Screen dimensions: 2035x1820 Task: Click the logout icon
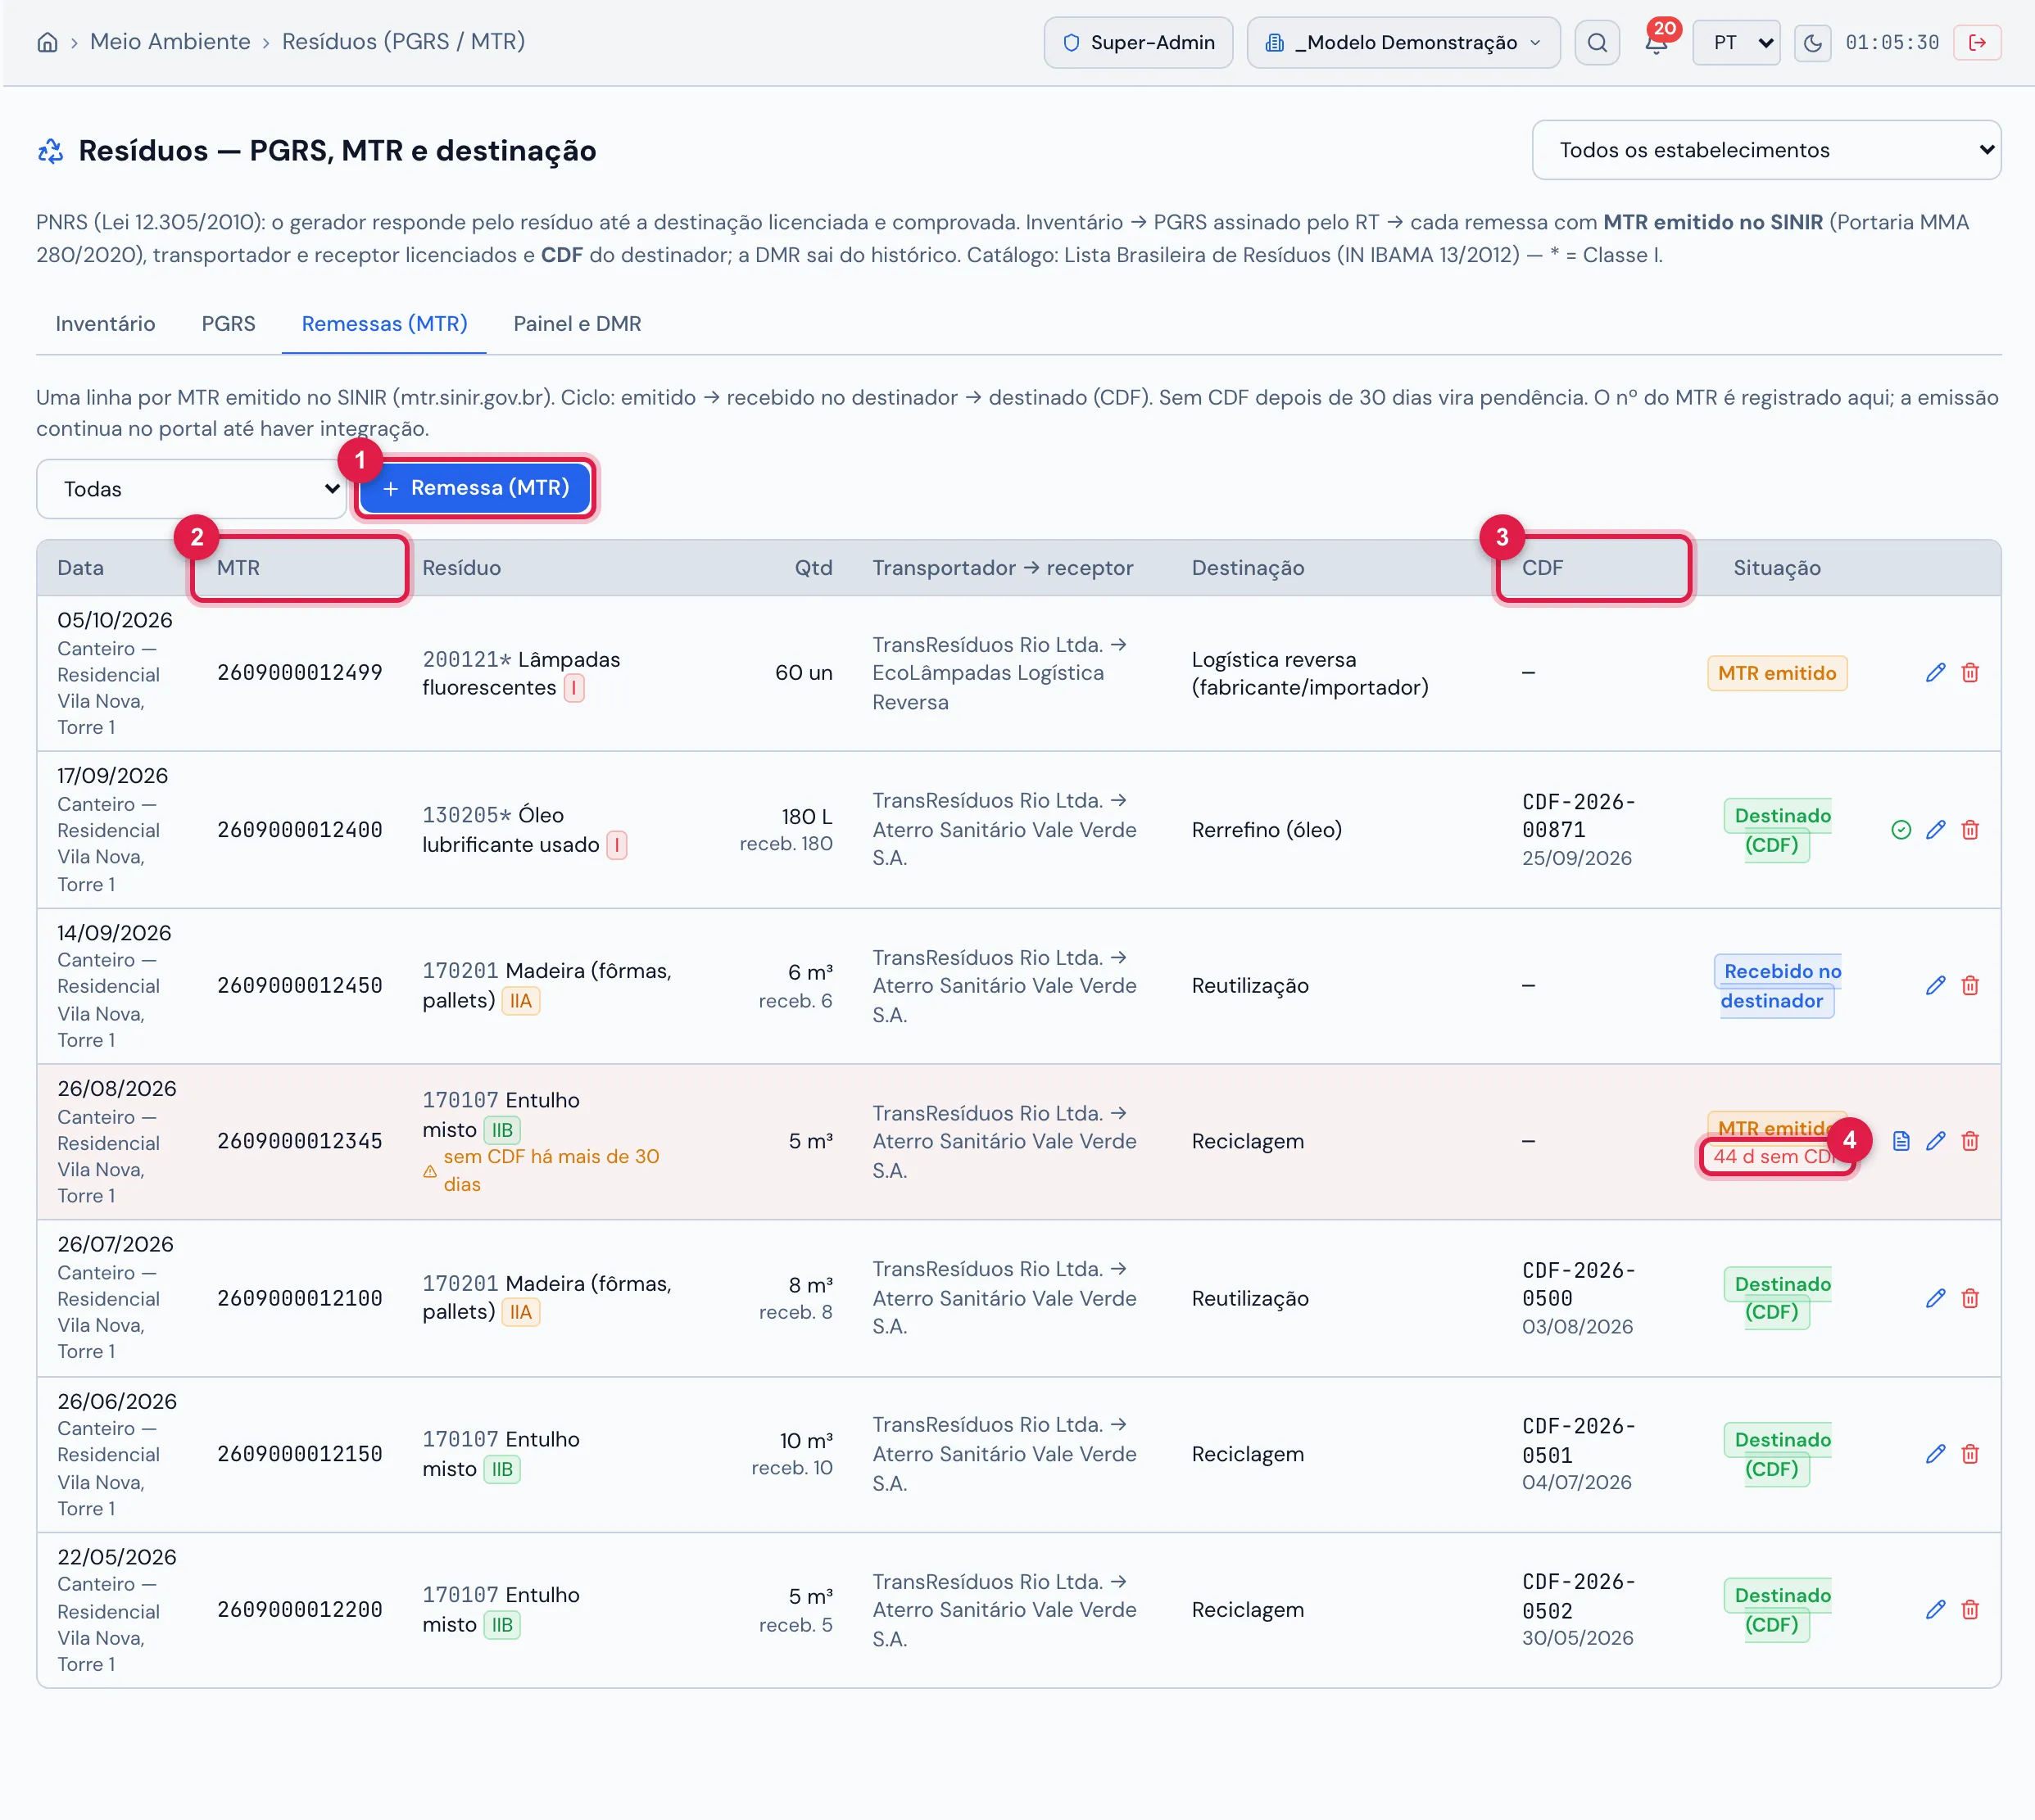coord(1977,42)
